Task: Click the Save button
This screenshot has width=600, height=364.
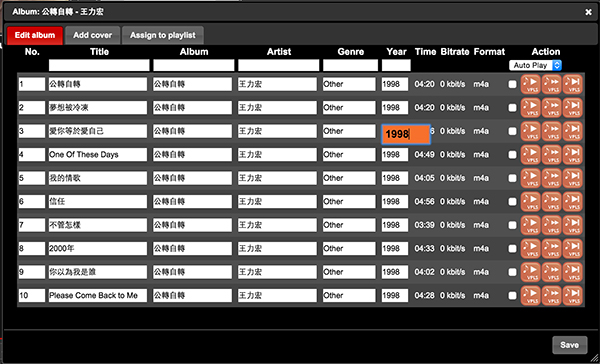Action: 569,345
